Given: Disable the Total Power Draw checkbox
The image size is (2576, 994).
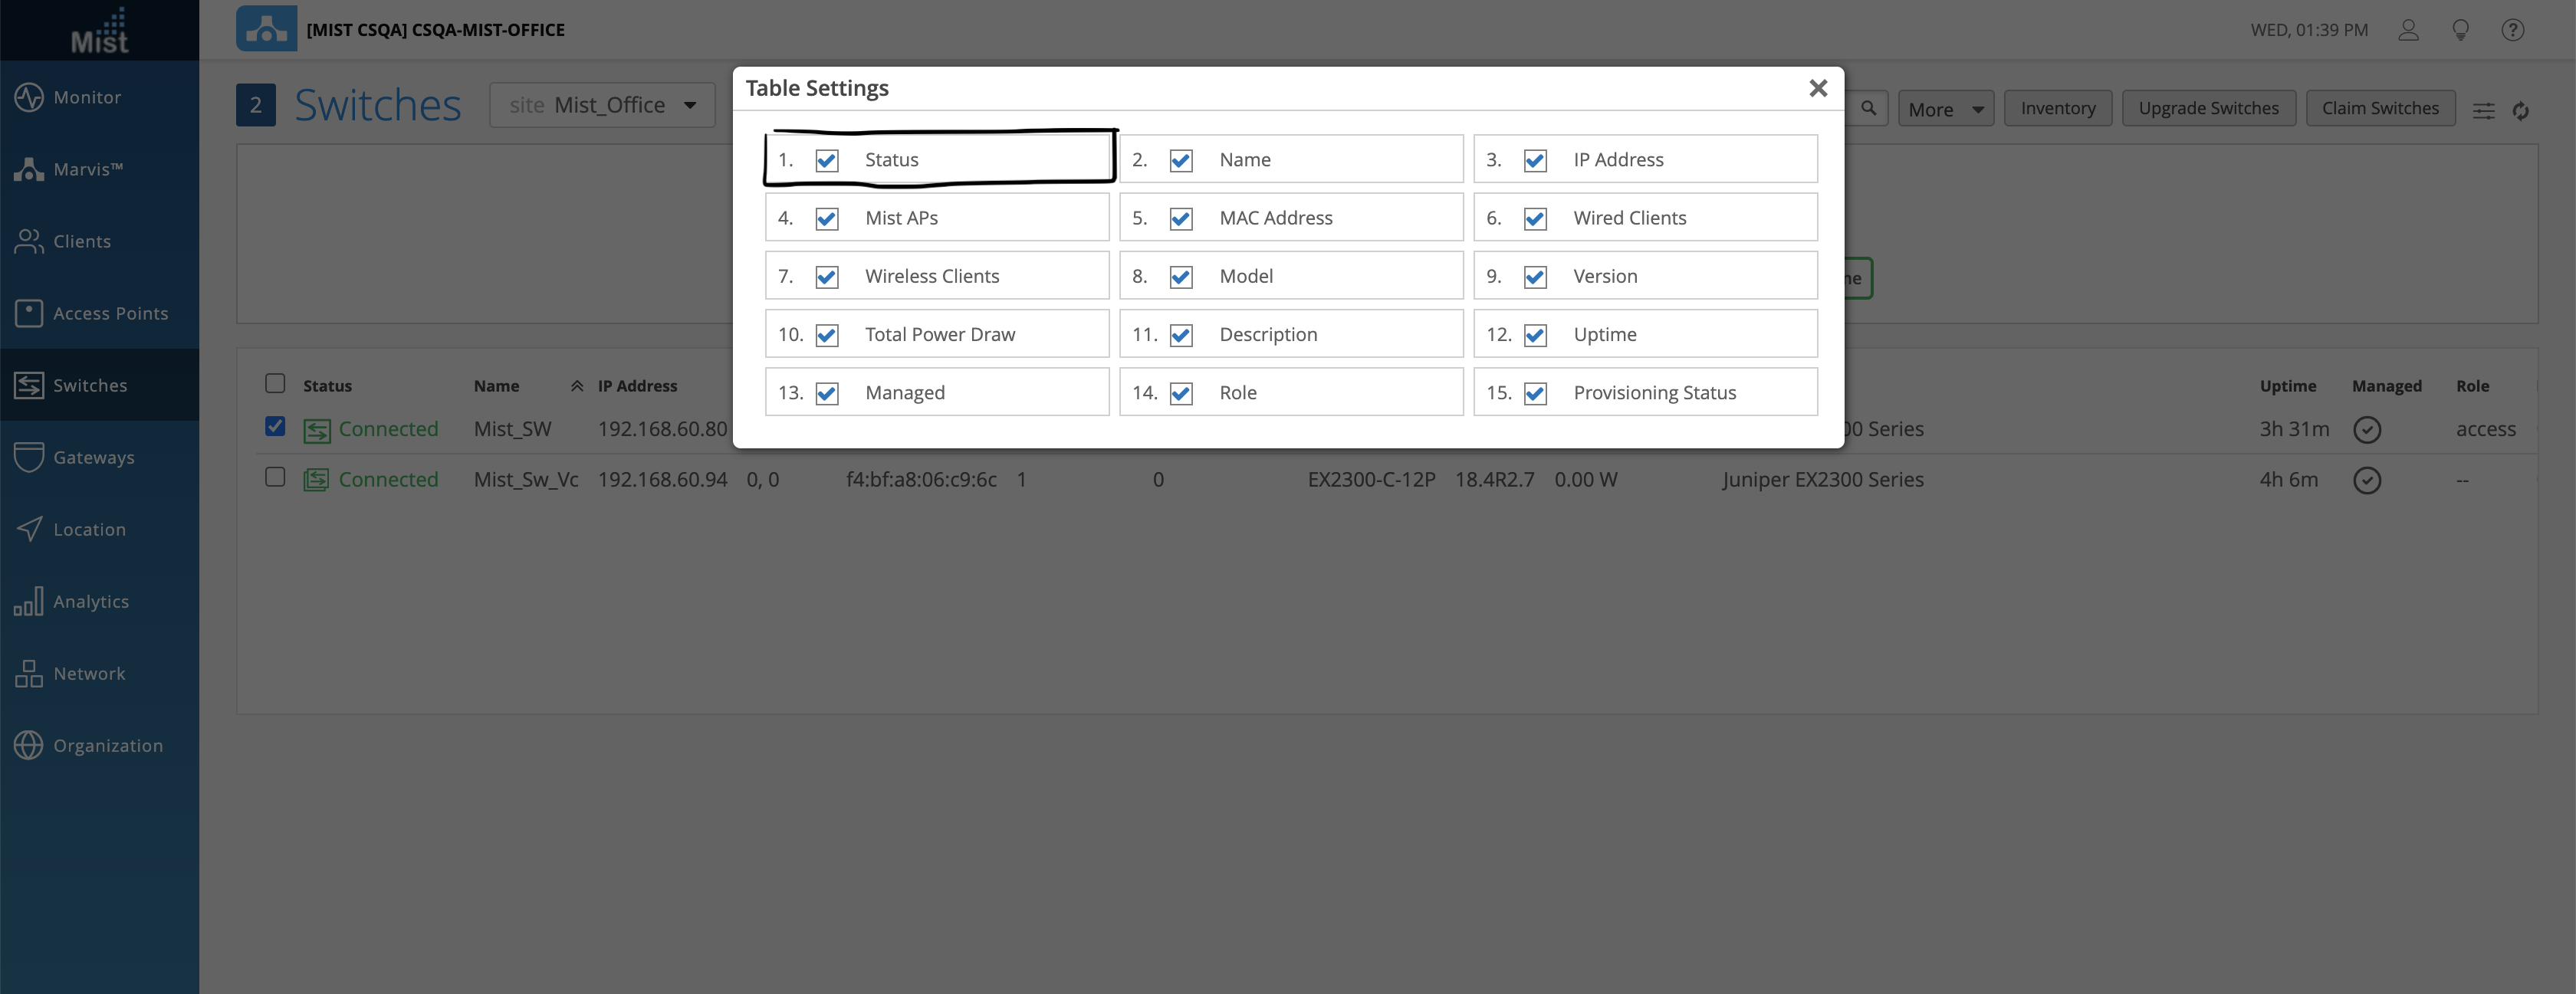Looking at the screenshot, I should point(827,335).
